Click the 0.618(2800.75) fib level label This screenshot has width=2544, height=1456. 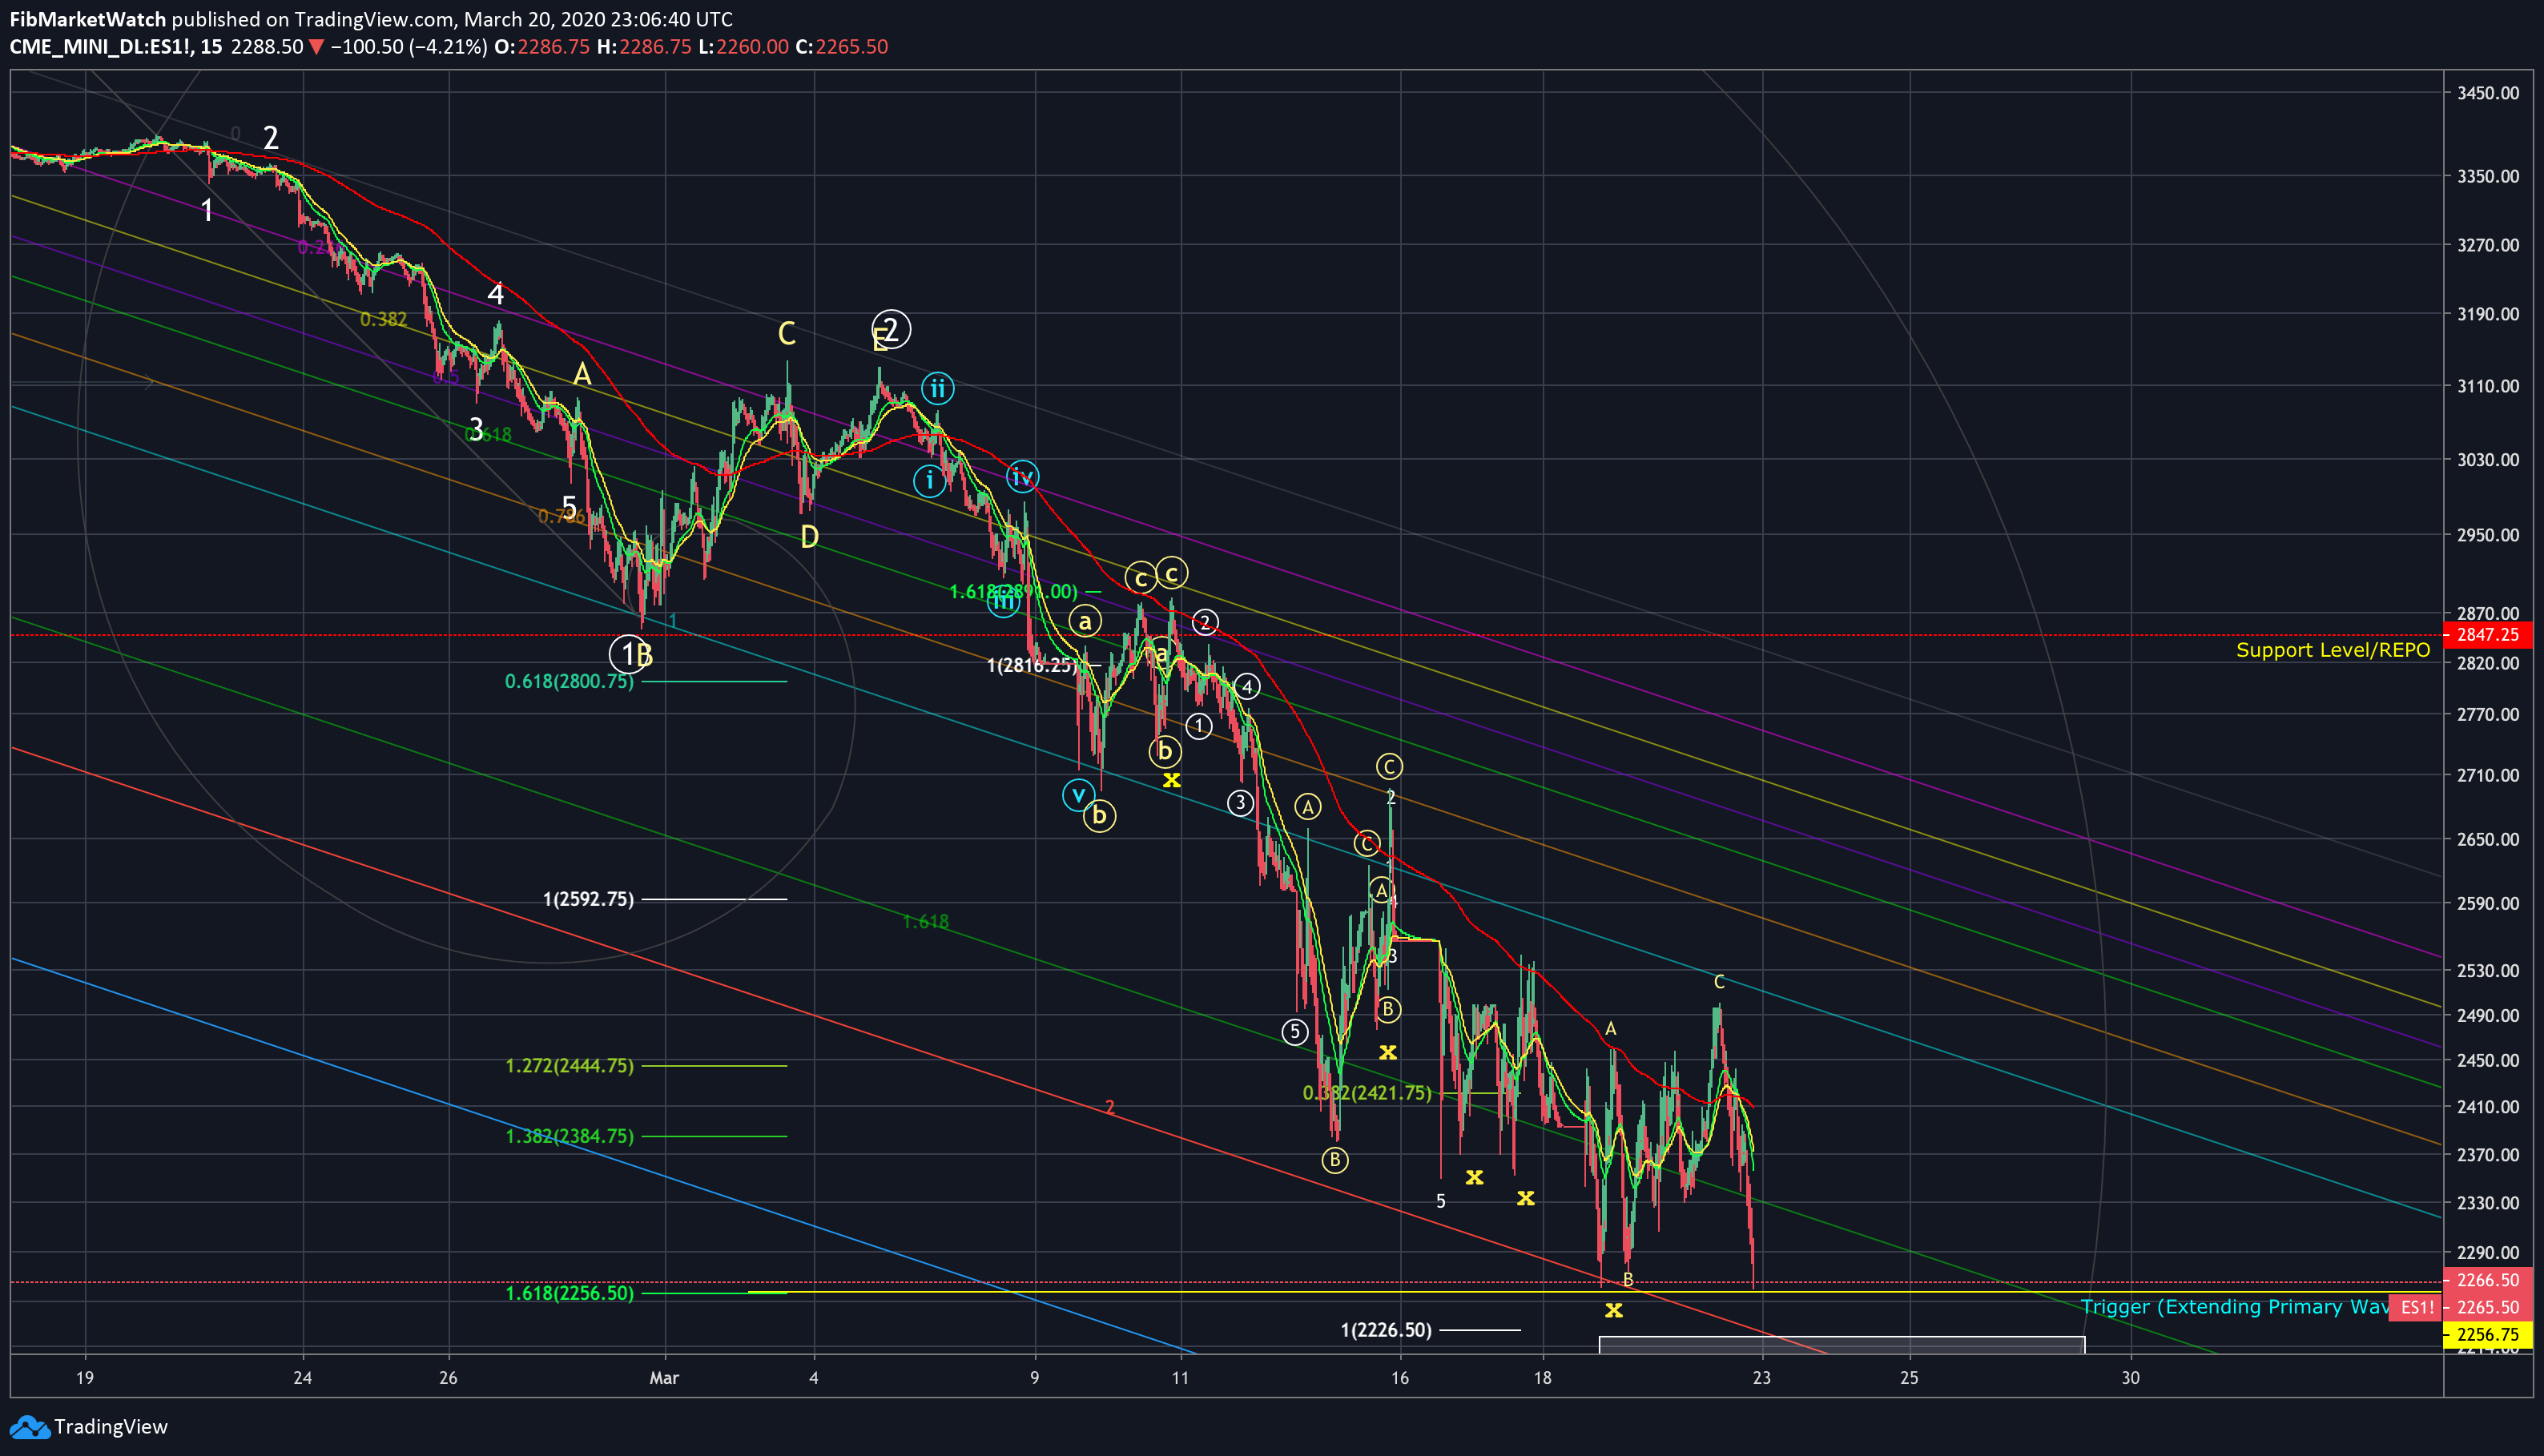point(569,682)
